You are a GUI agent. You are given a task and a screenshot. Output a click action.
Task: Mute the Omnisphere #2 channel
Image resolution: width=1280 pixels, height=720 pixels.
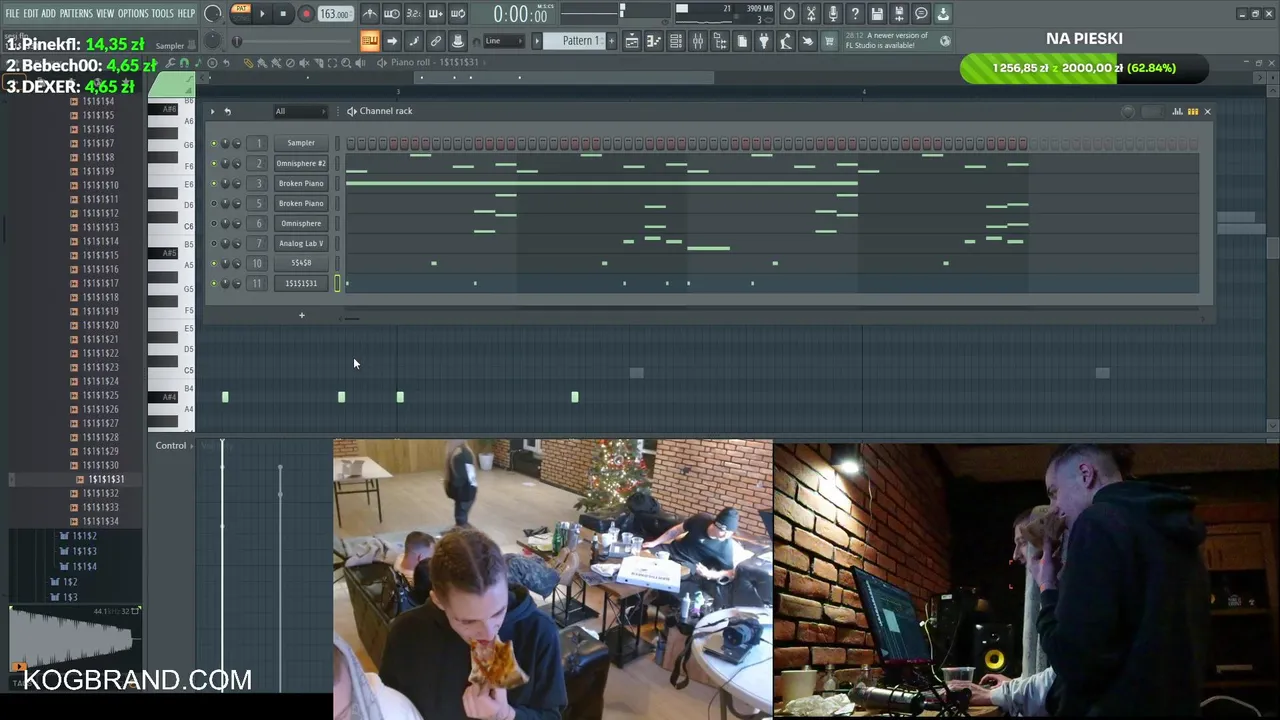pos(213,163)
